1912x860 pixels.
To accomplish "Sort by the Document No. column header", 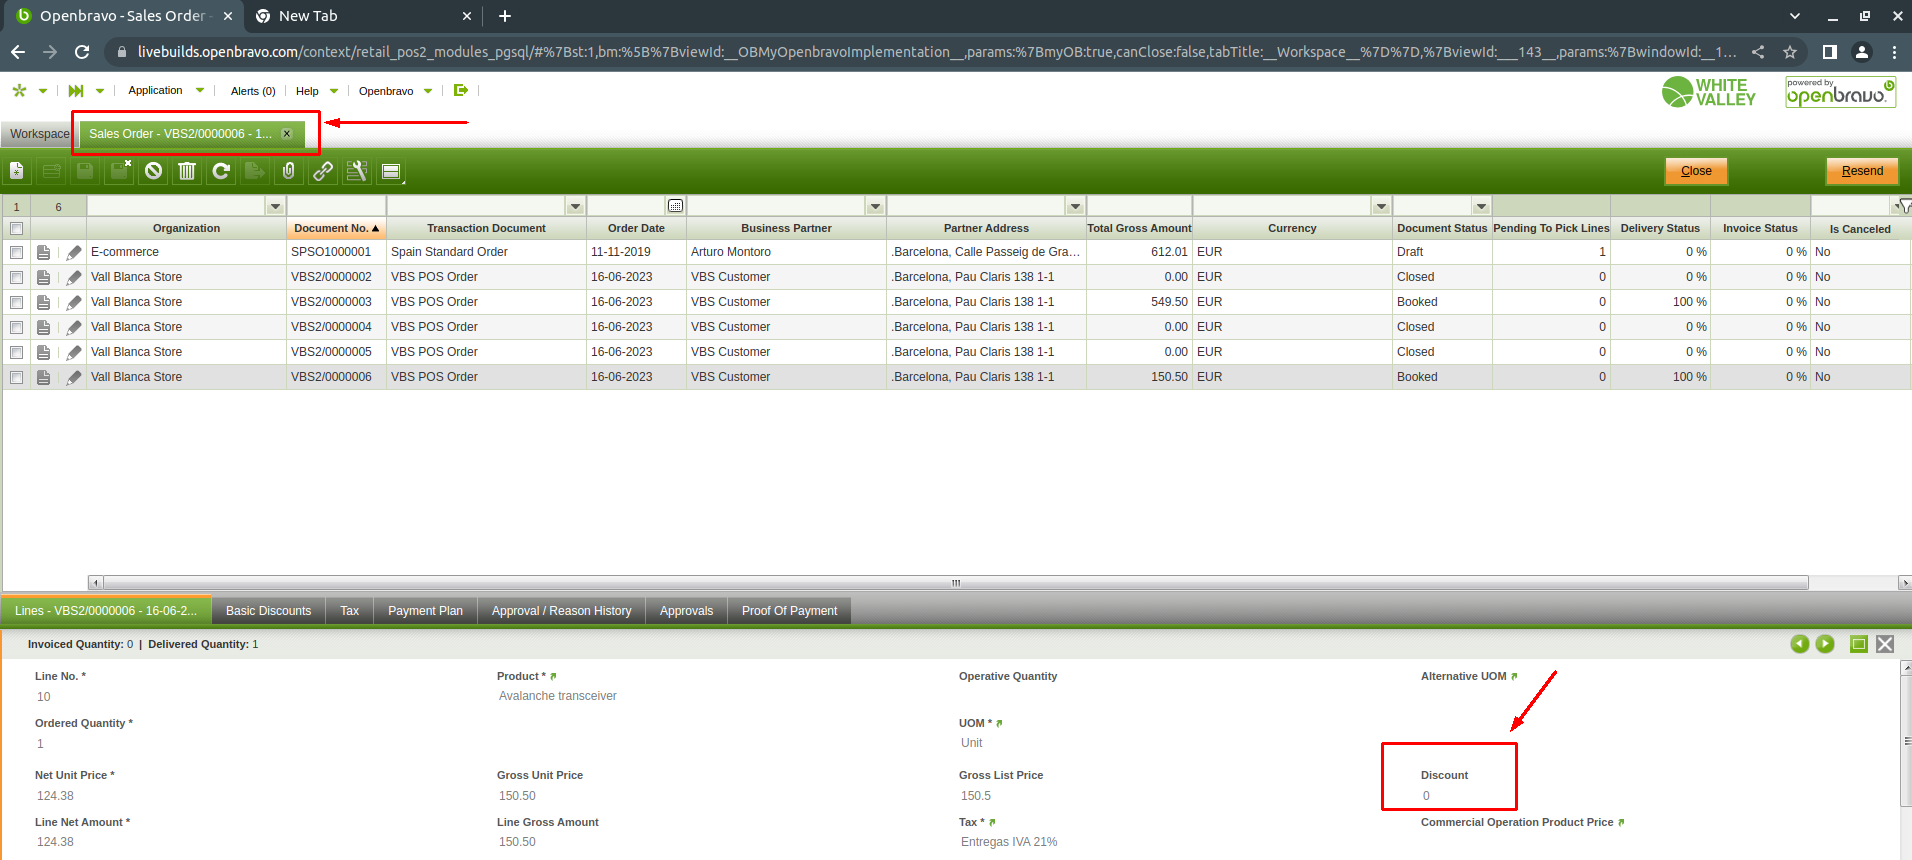I will (336, 228).
